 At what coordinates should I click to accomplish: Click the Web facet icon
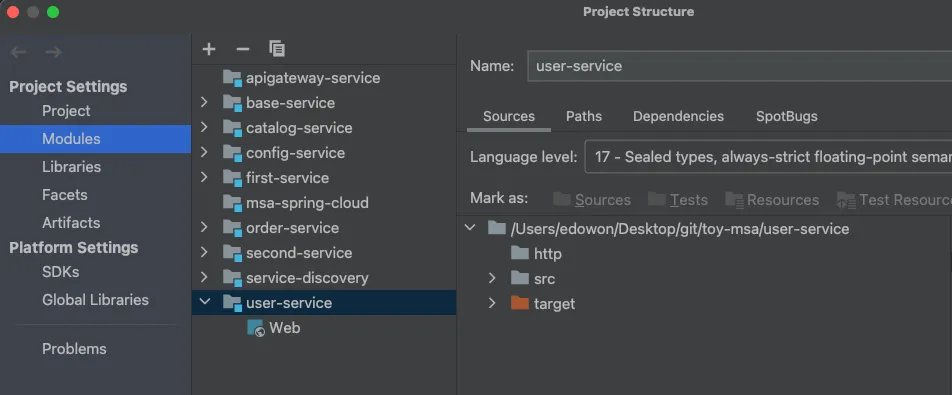[256, 328]
